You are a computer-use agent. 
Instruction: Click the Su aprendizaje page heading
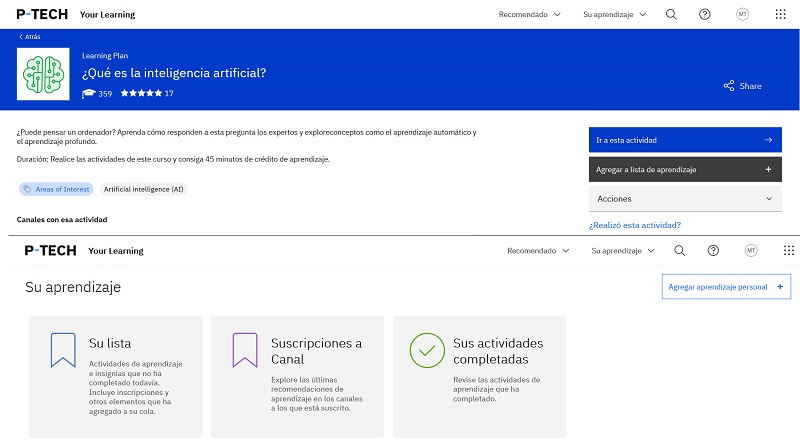click(x=73, y=287)
